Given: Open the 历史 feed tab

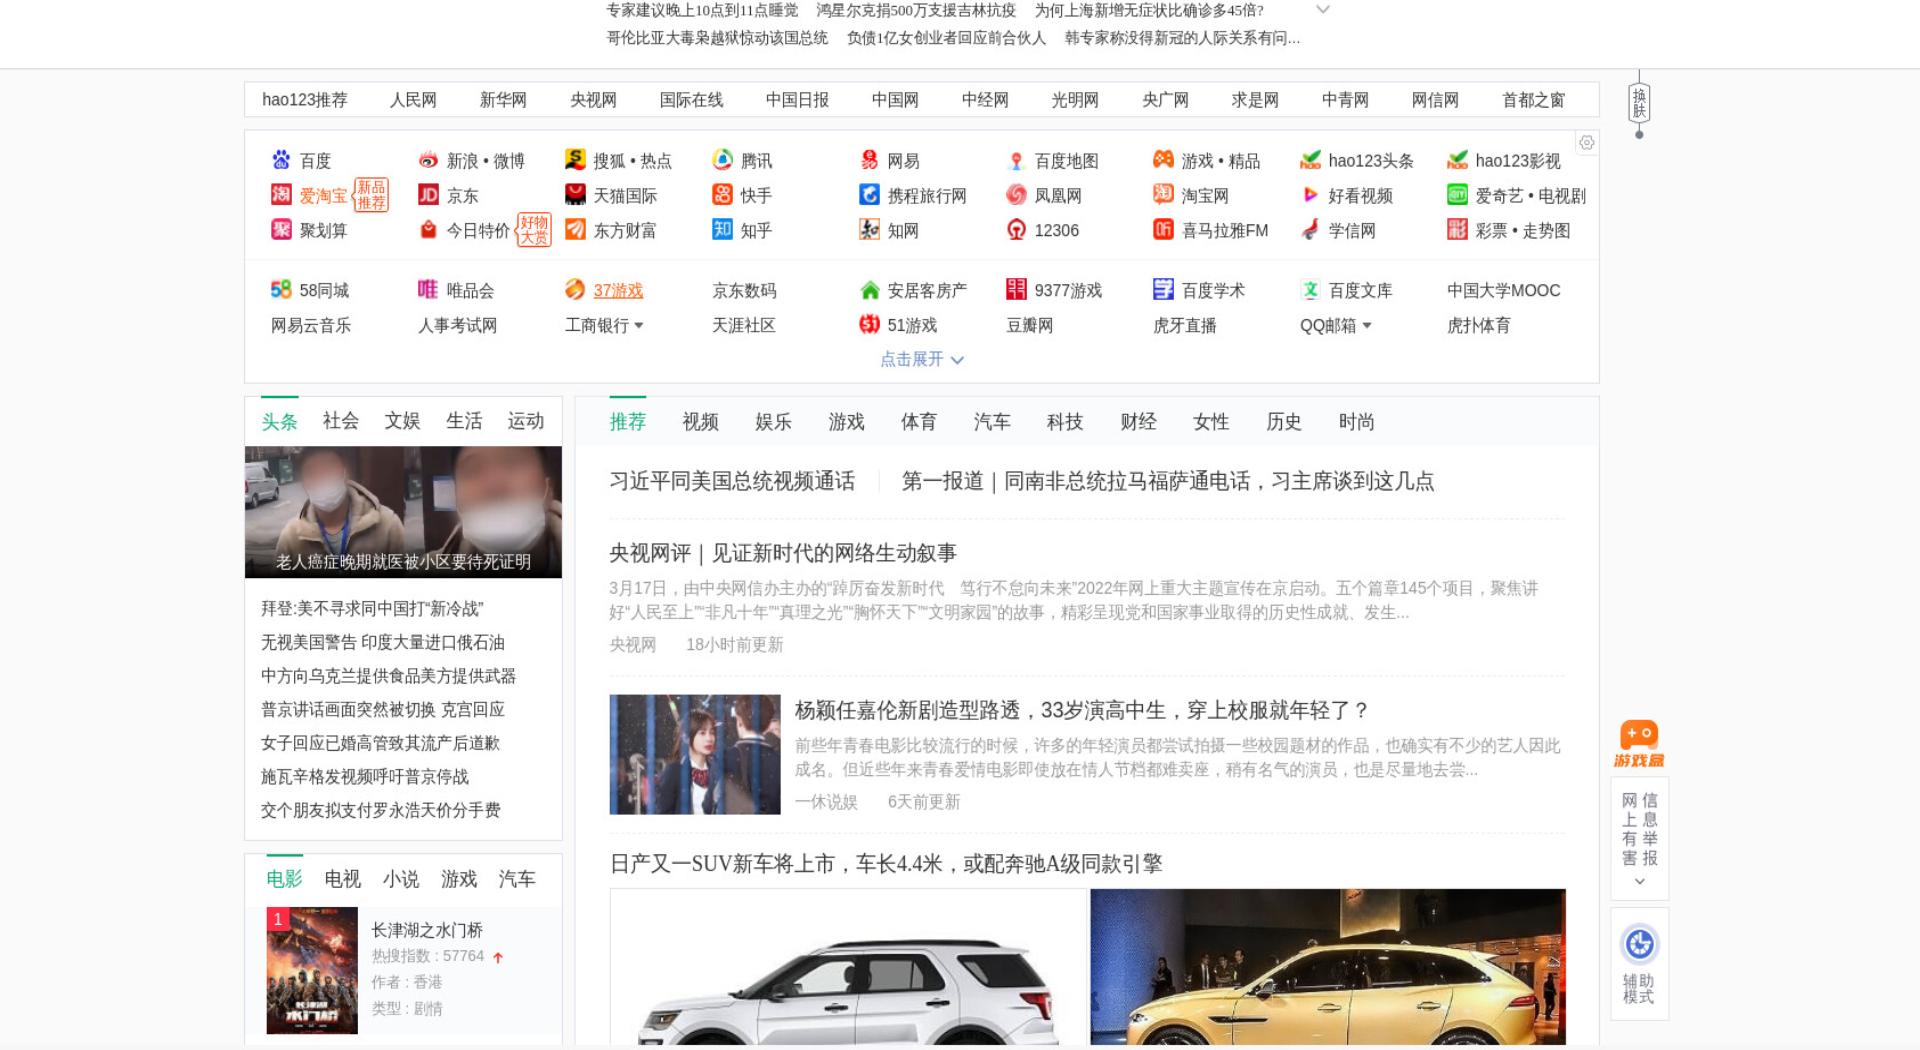Looking at the screenshot, I should click(1284, 422).
